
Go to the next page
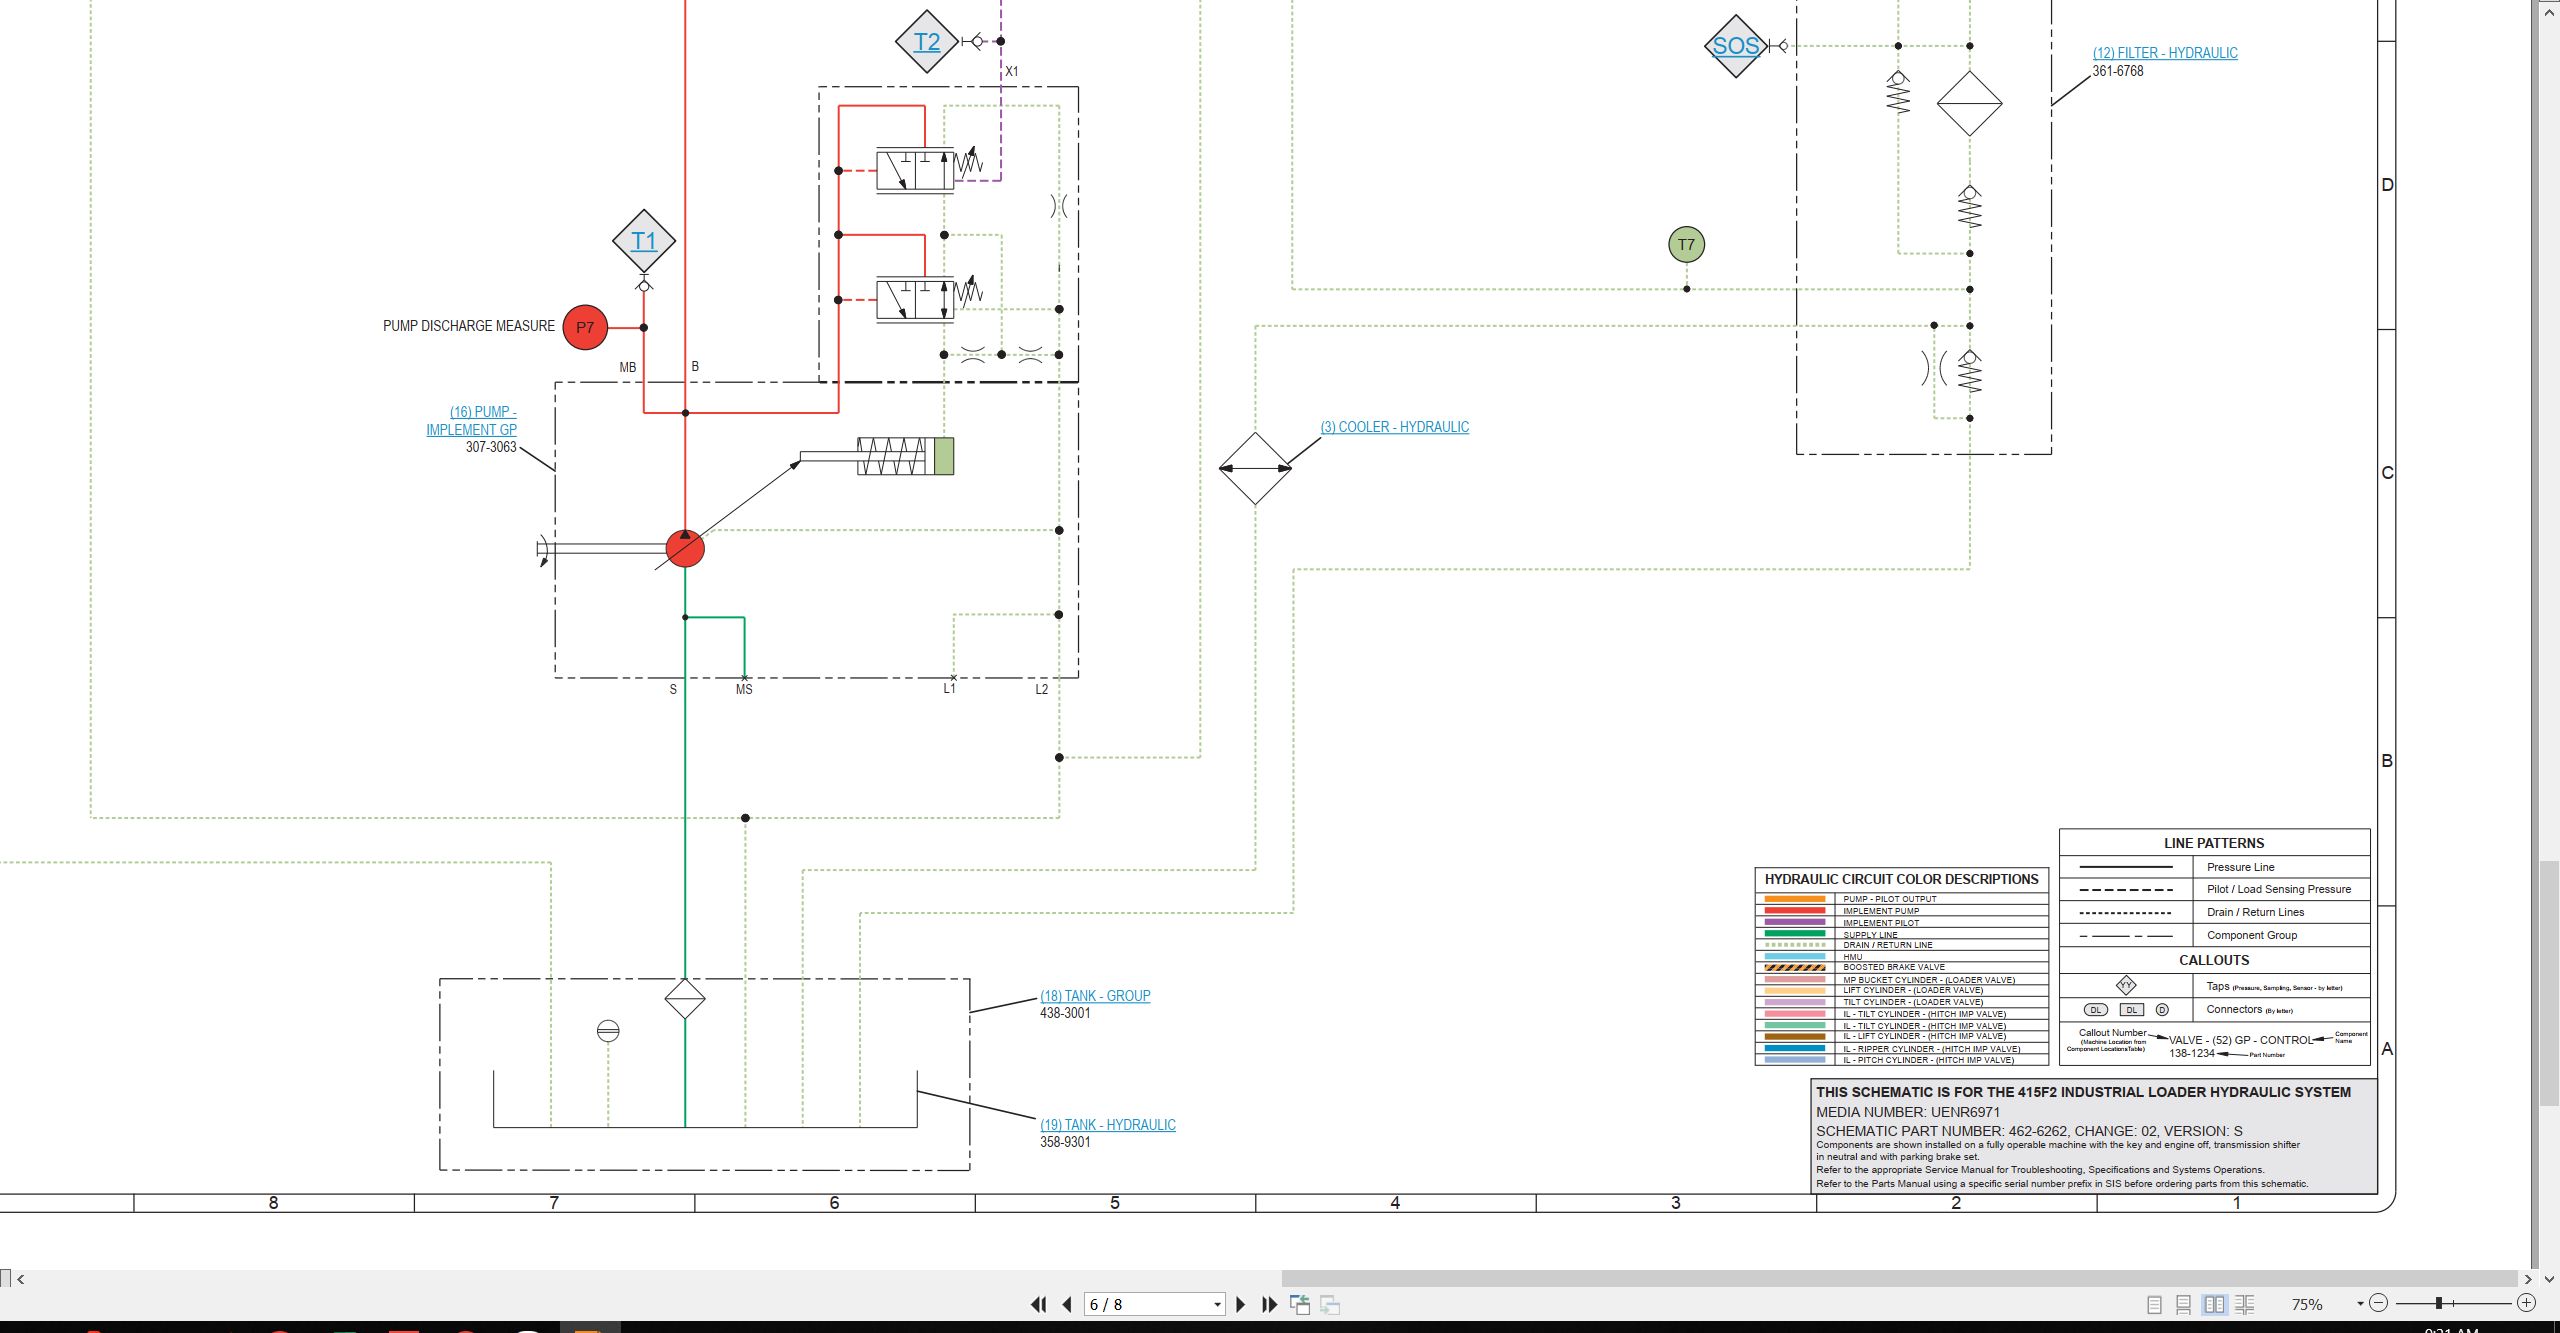tap(1241, 1304)
